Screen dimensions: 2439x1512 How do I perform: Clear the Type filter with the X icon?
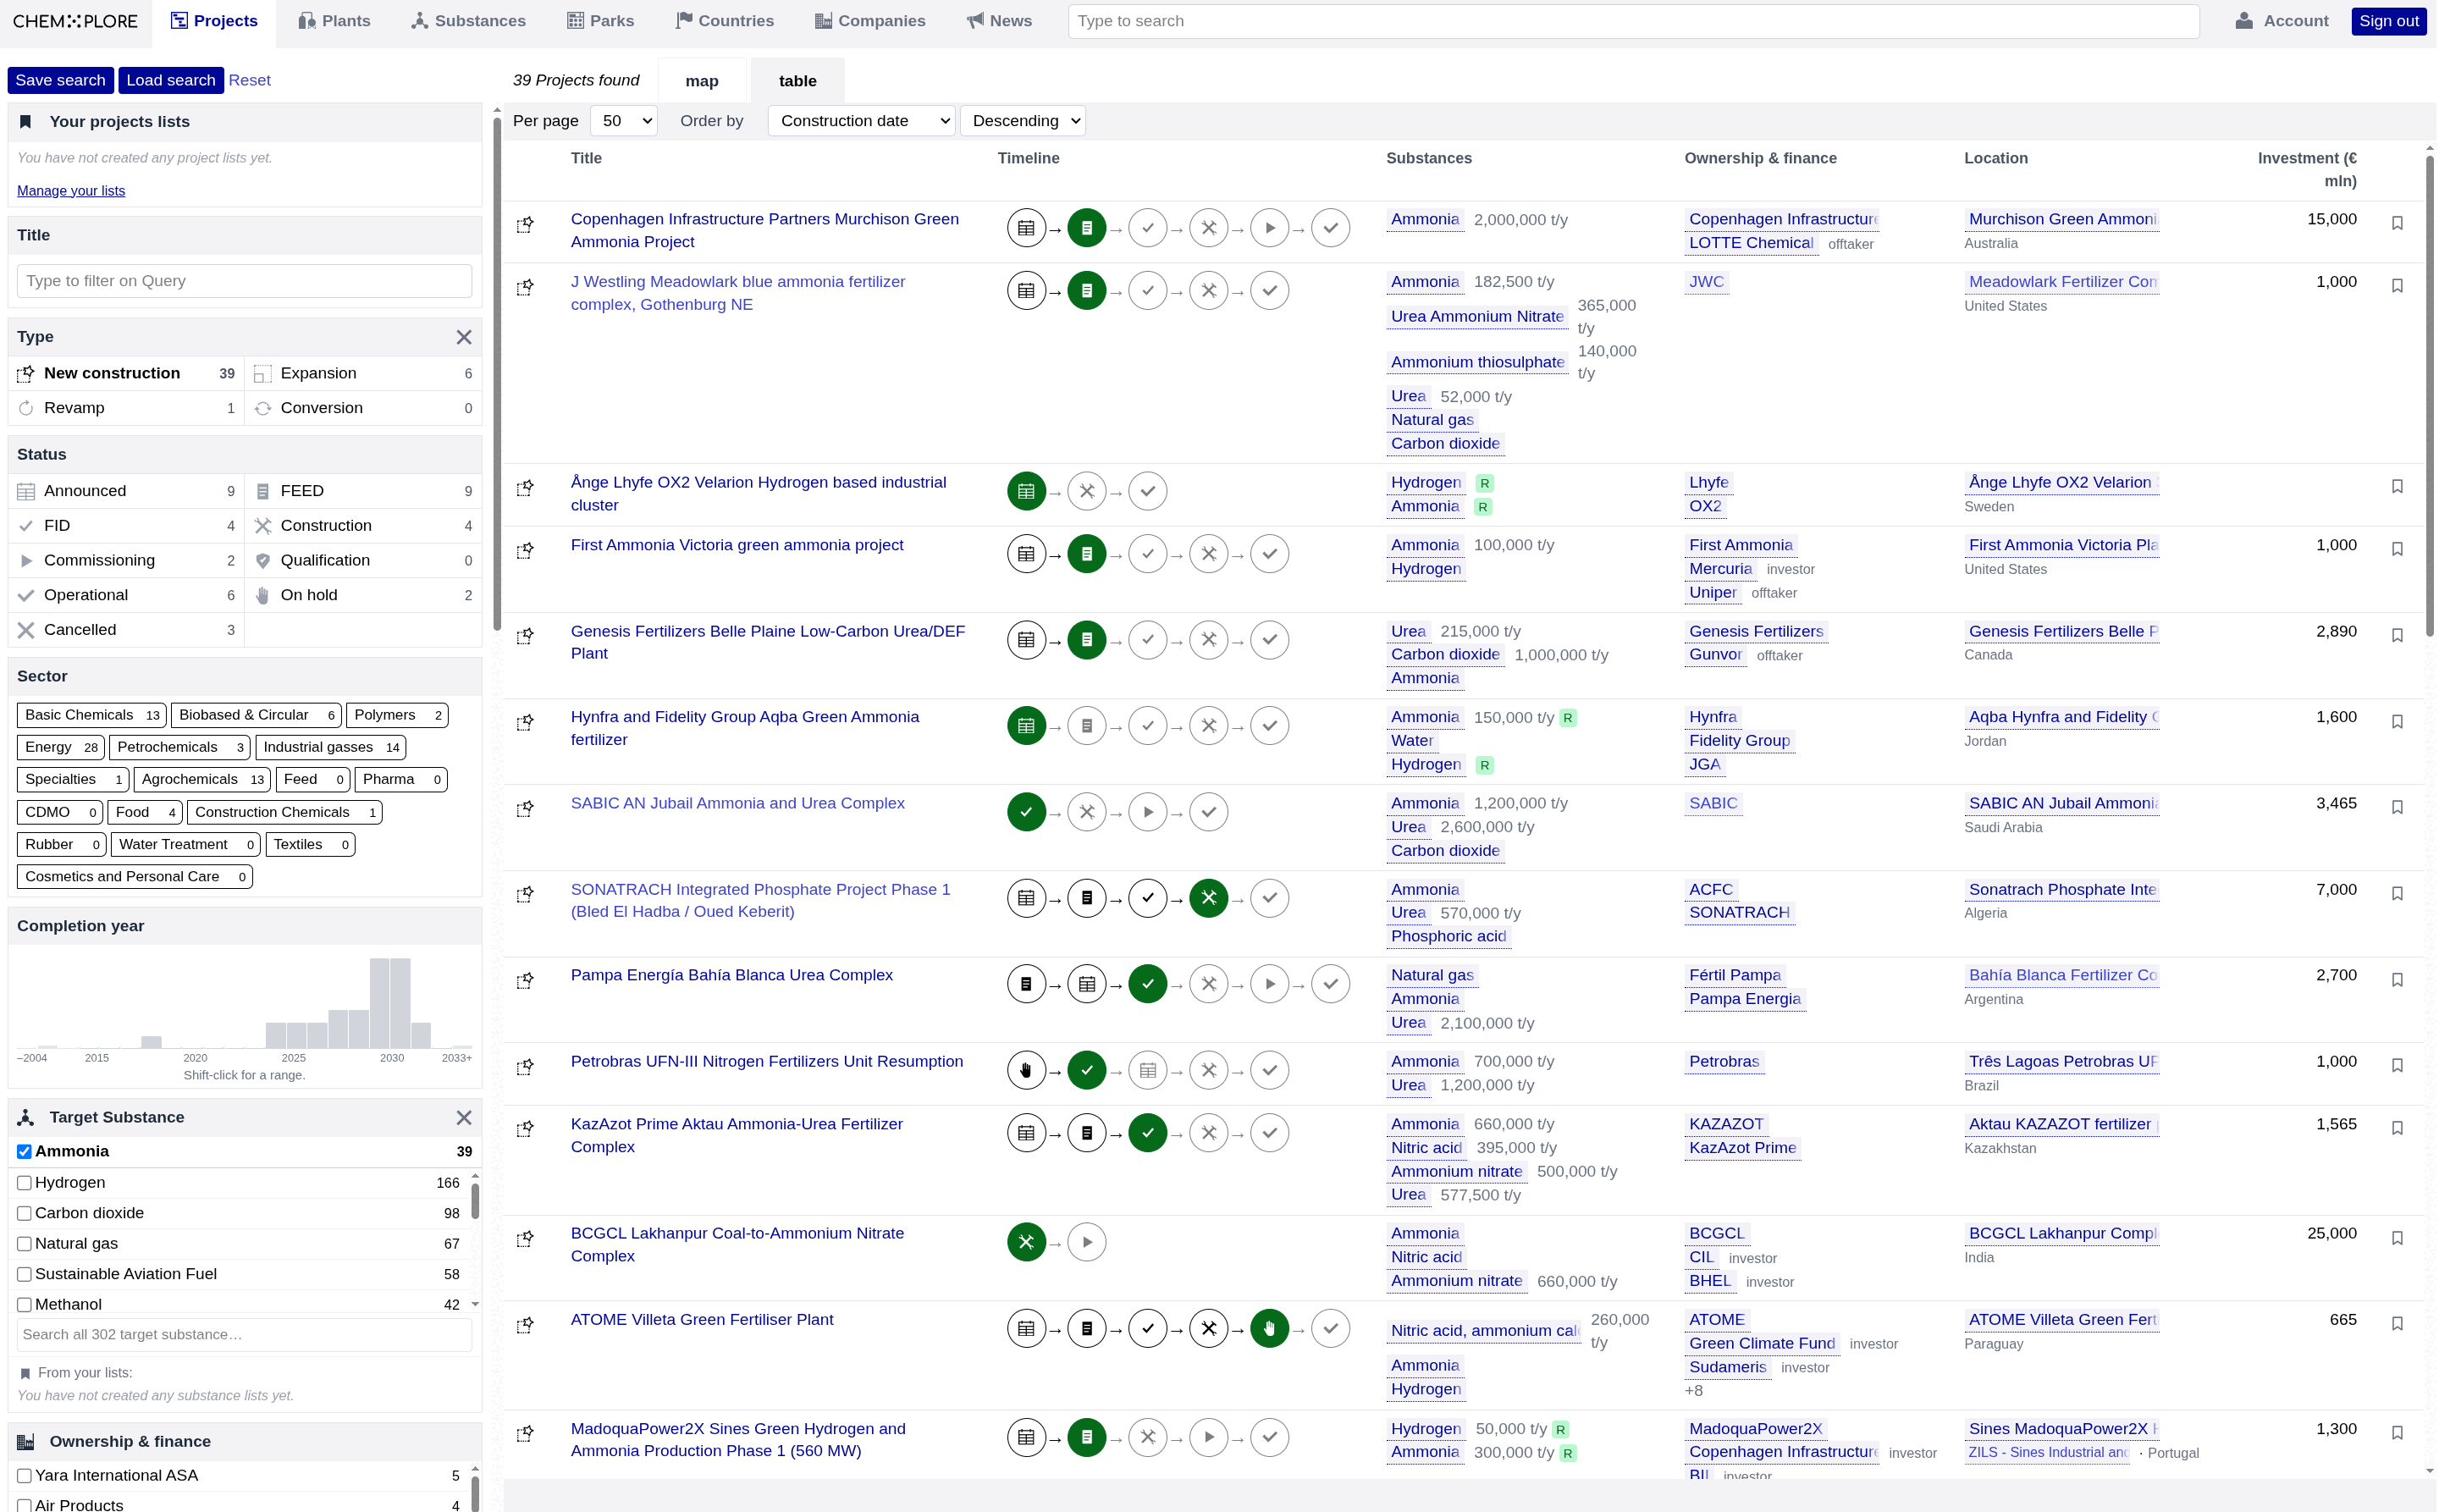coord(464,337)
